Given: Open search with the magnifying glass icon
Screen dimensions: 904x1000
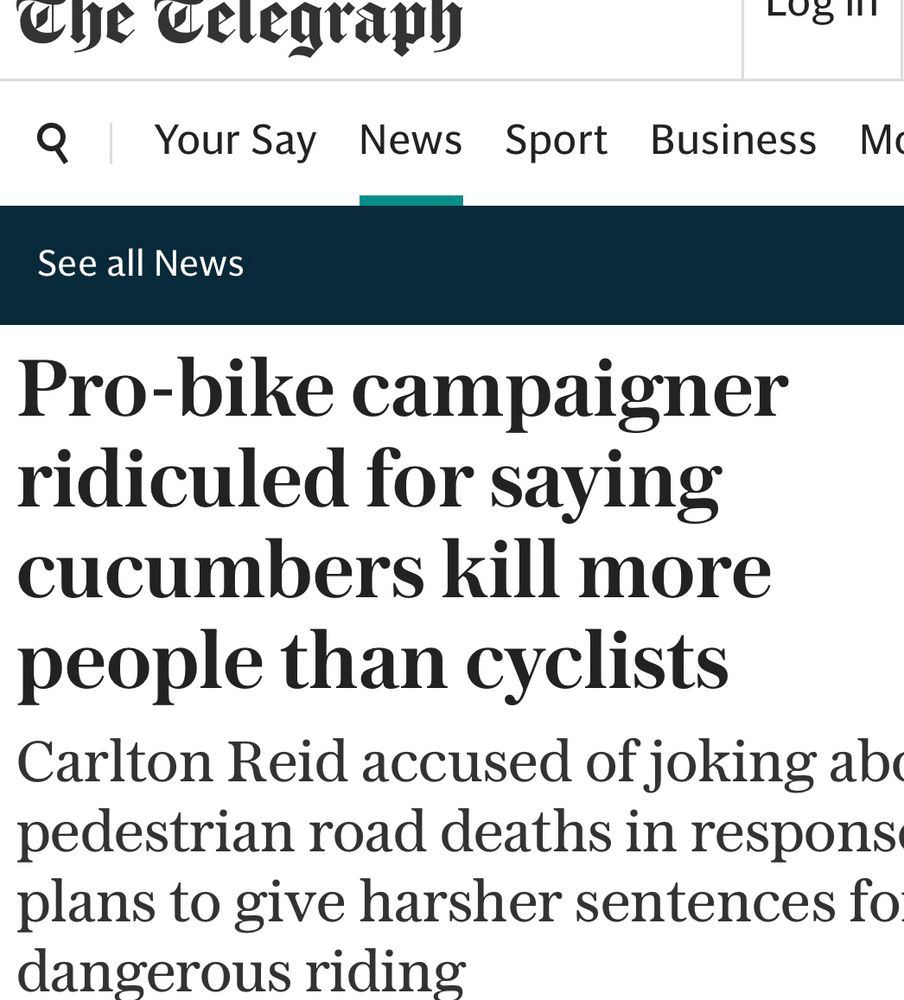Looking at the screenshot, I should (x=52, y=143).
